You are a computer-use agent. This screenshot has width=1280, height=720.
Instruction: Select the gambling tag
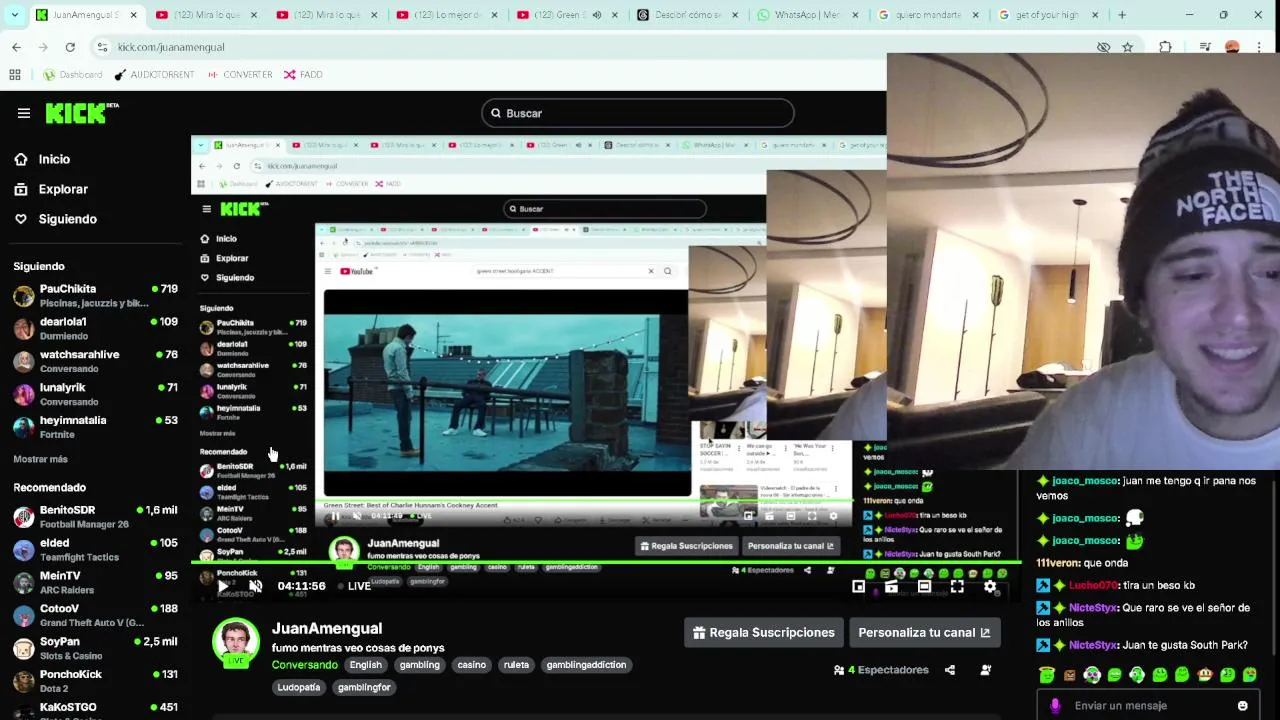coord(419,665)
